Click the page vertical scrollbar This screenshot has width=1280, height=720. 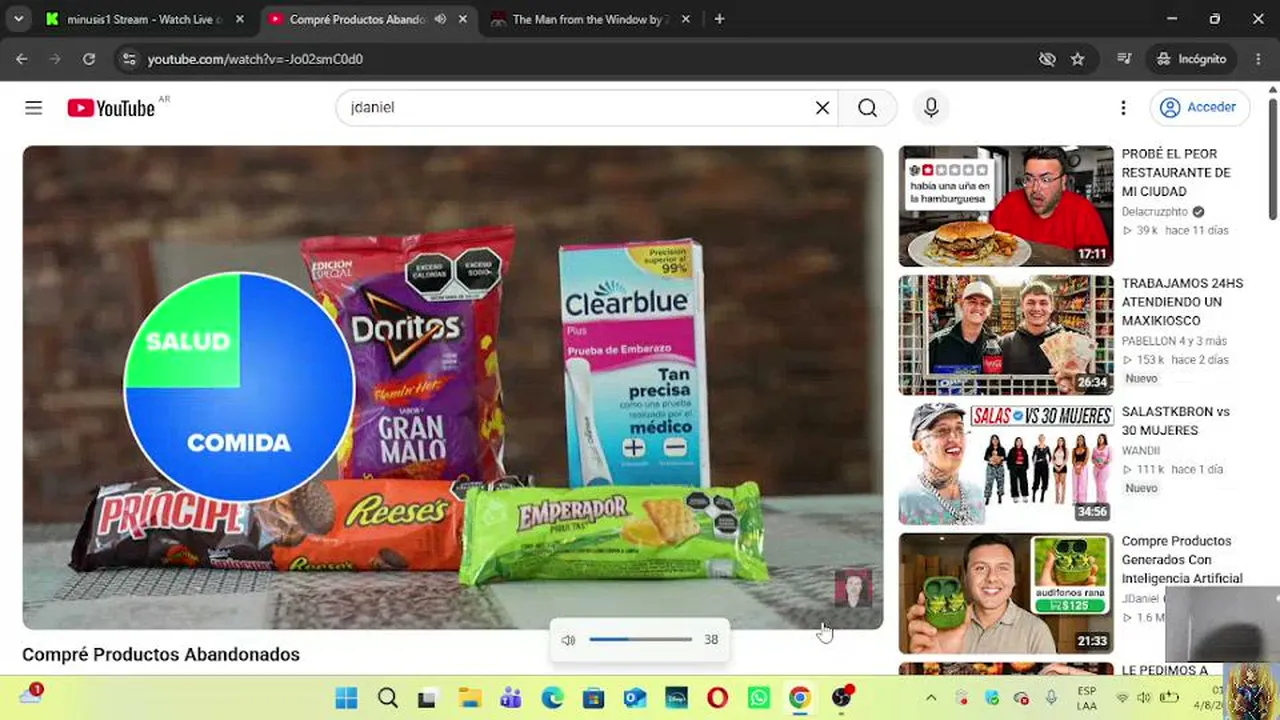pyautogui.click(x=1272, y=160)
